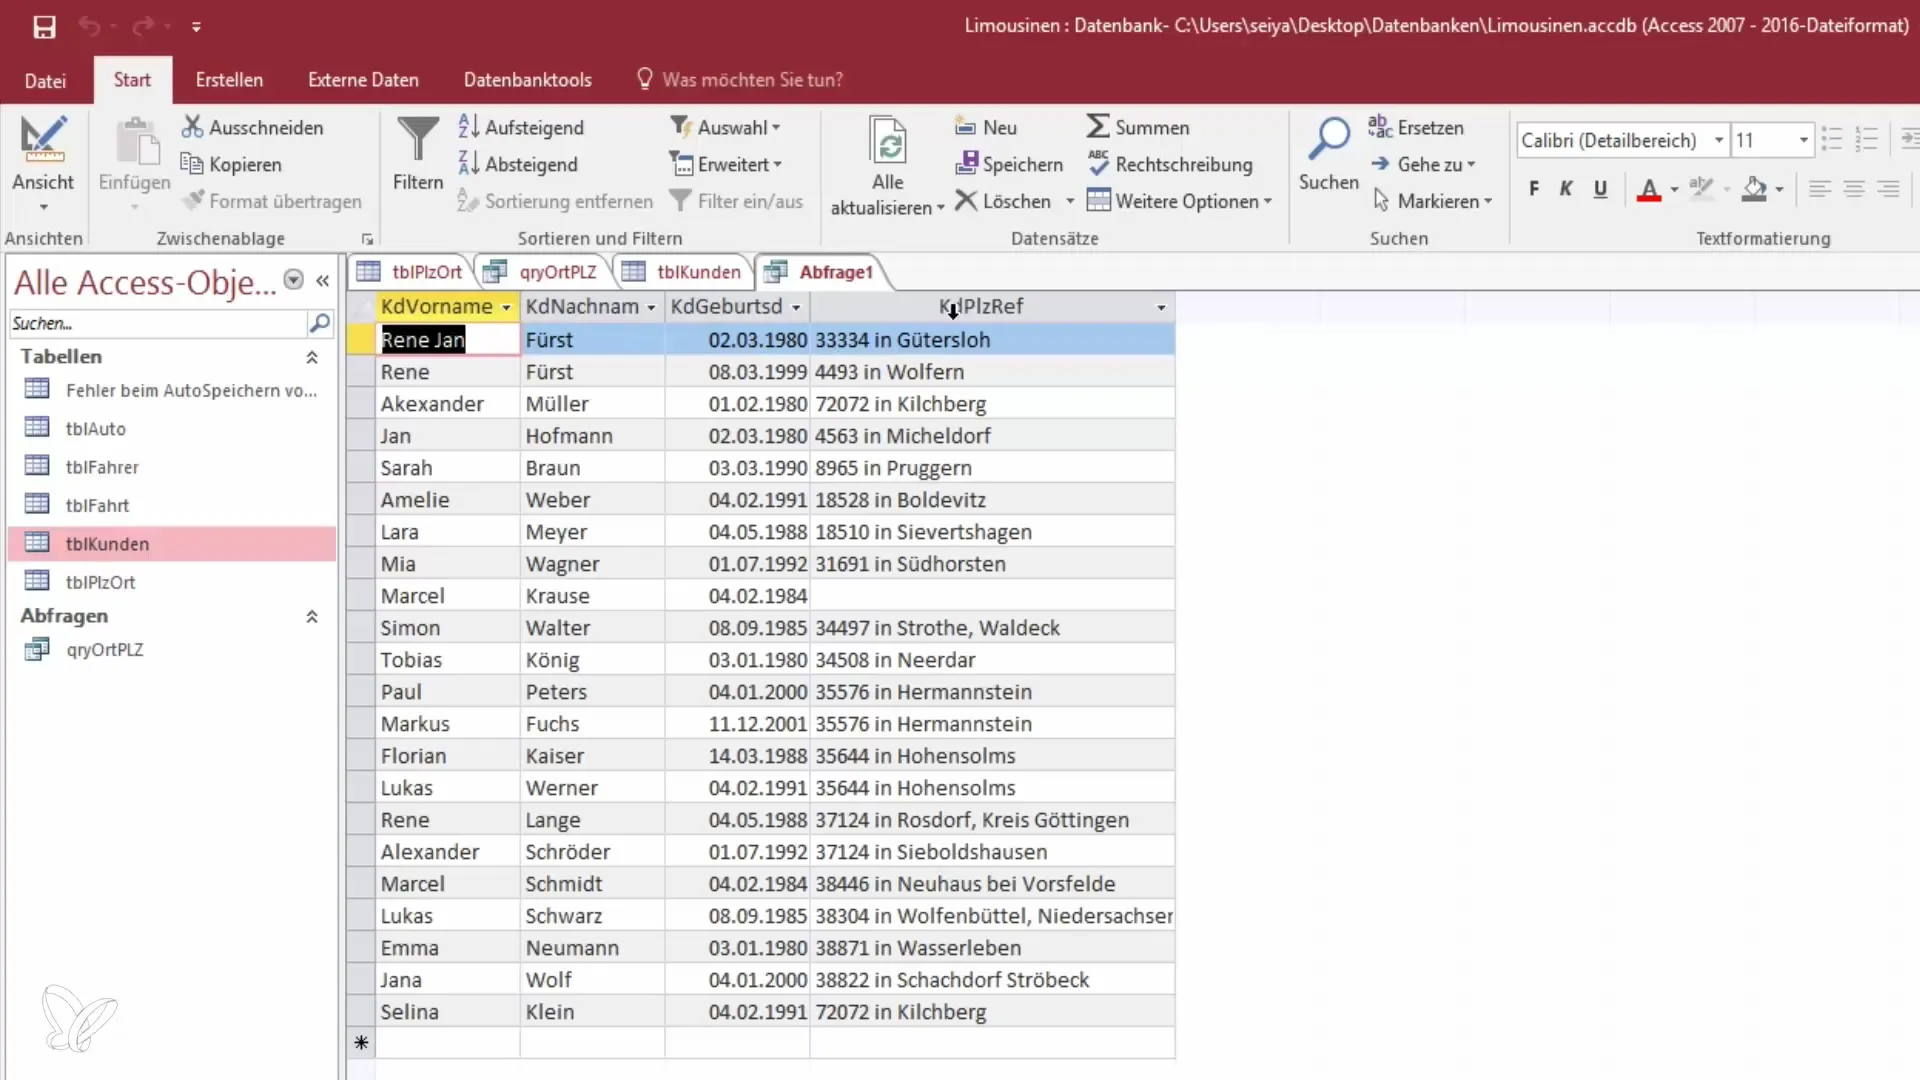Click the navigation pane Suchen field
The height and width of the screenshot is (1080, 1920).
pos(157,323)
